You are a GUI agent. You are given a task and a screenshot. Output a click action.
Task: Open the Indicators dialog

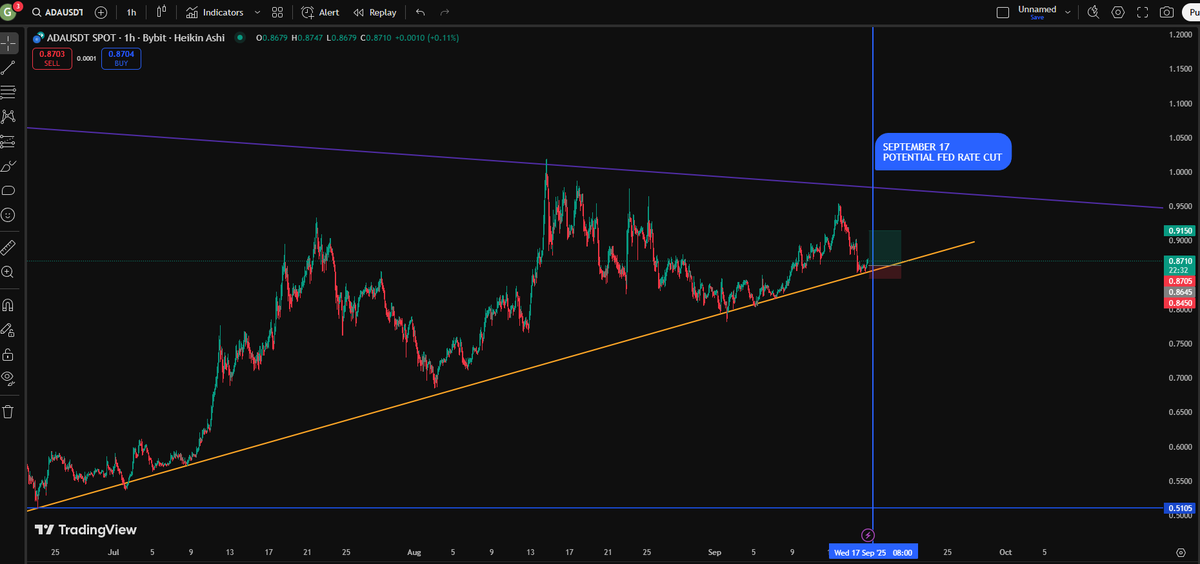point(214,12)
